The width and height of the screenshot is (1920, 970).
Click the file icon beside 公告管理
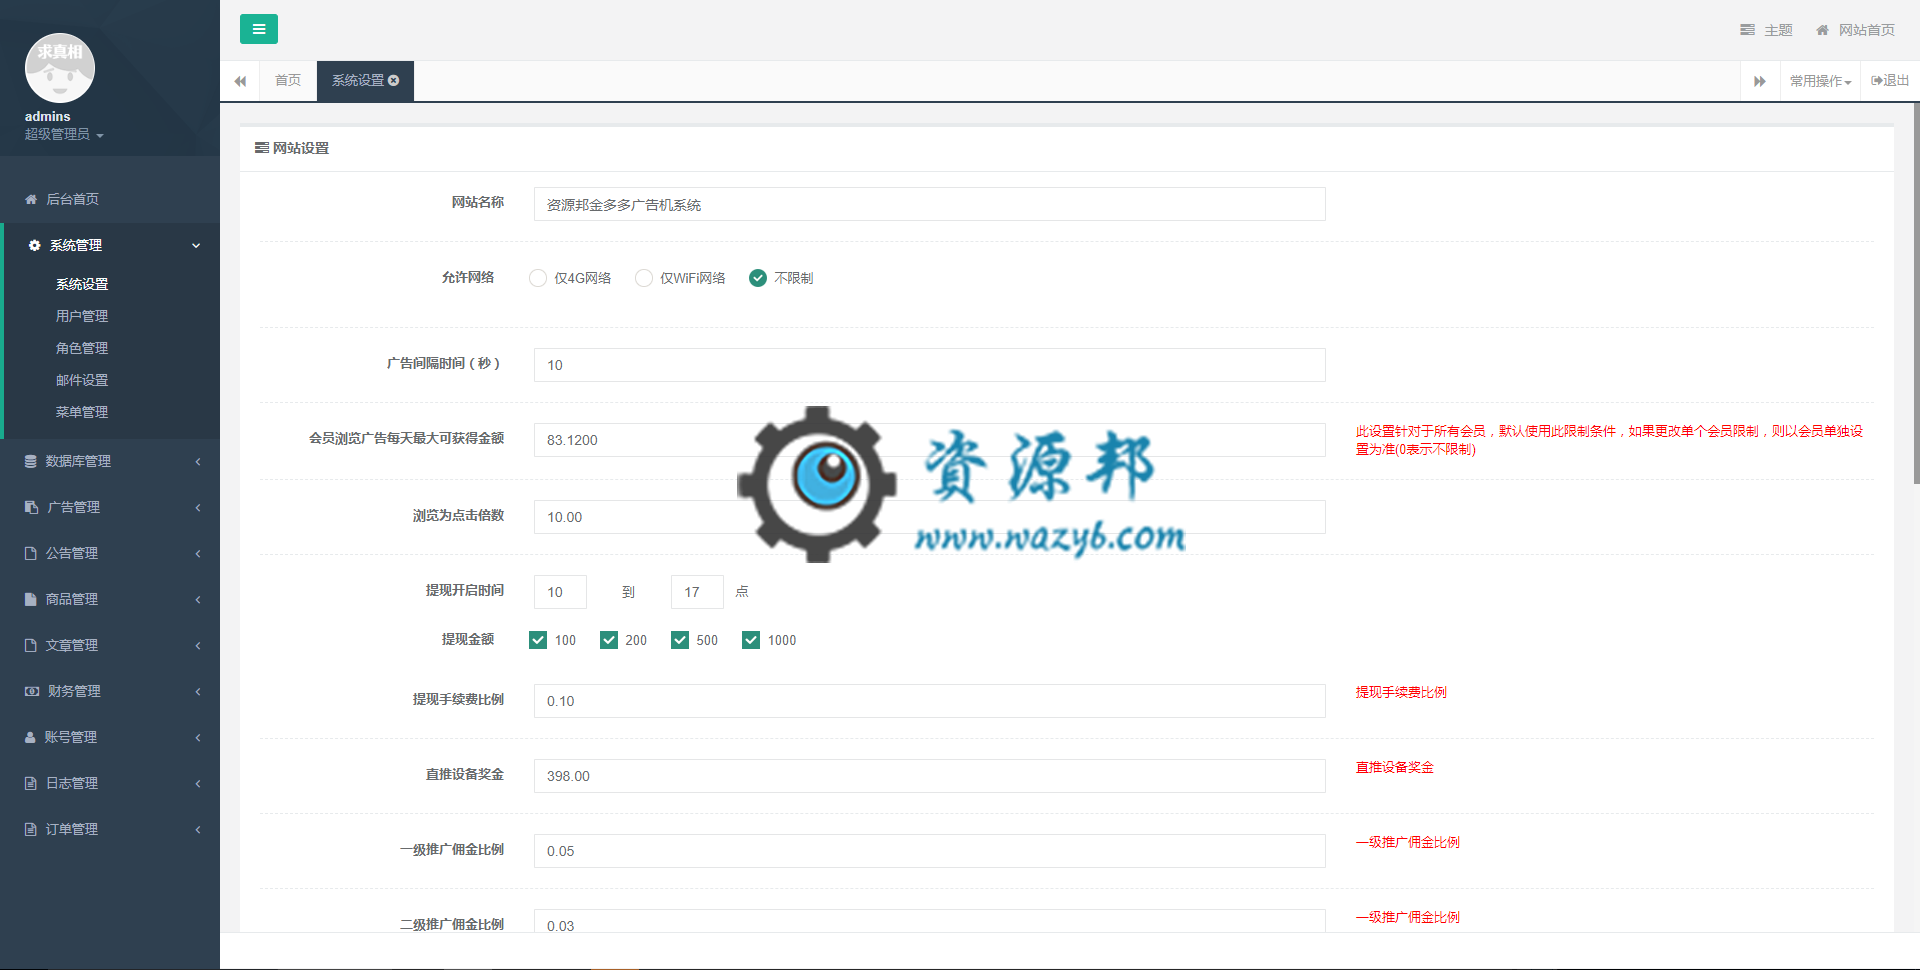pos(31,553)
